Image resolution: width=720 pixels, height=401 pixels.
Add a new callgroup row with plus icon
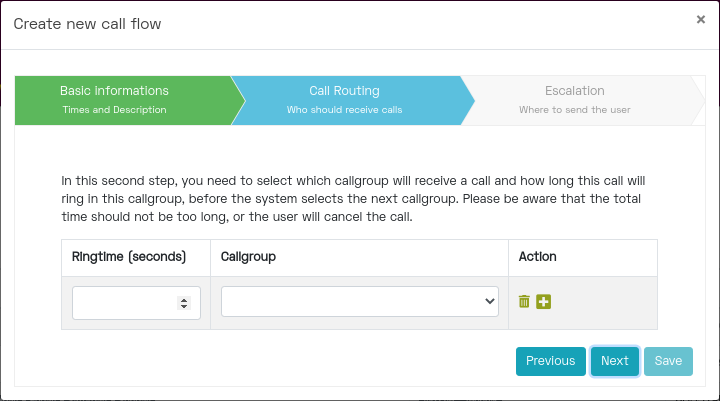tap(544, 302)
